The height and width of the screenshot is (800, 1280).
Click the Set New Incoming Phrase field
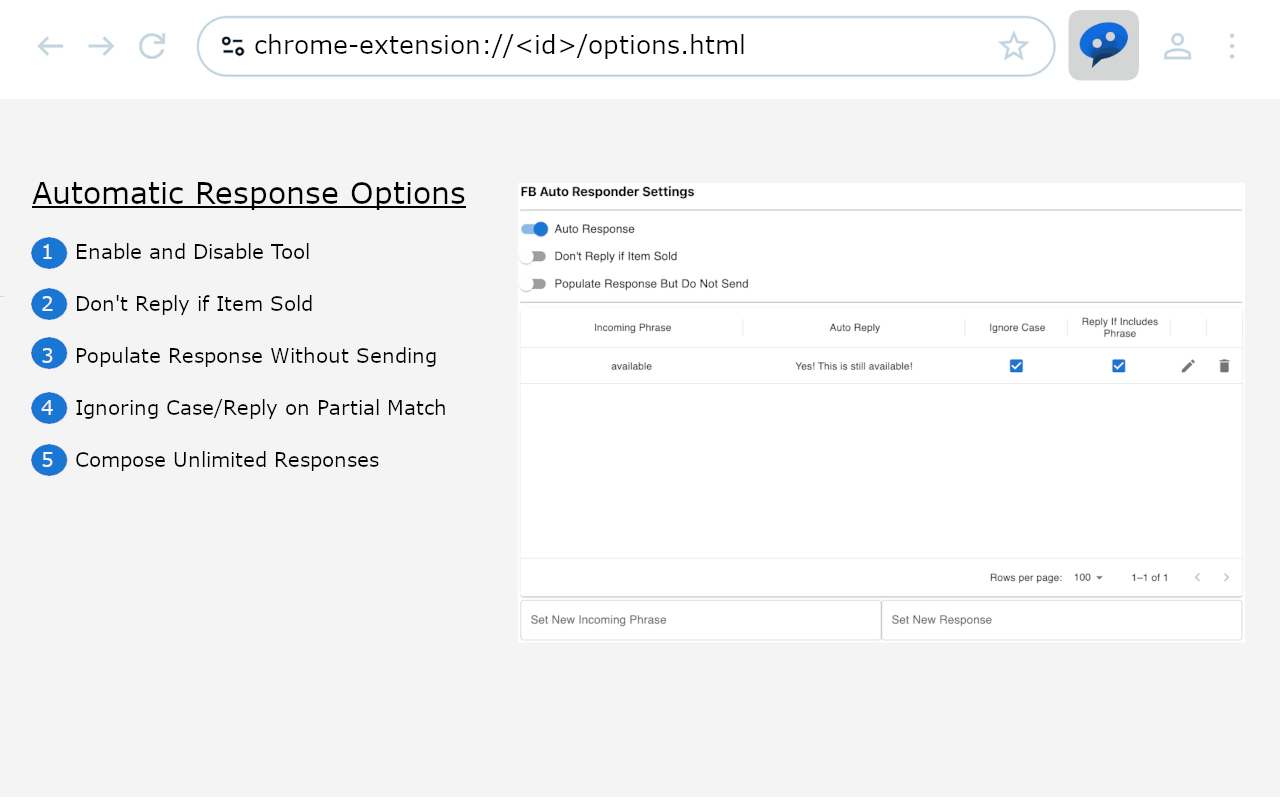click(700, 619)
